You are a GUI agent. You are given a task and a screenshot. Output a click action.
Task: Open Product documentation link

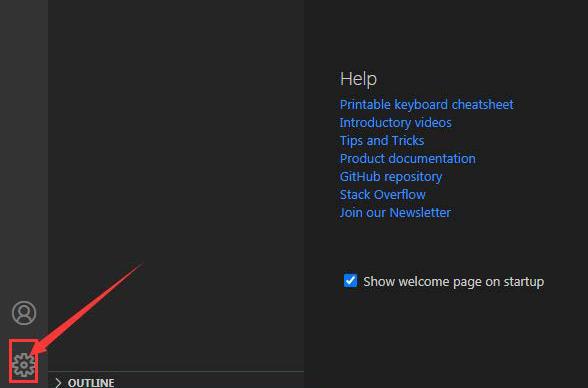coord(408,159)
